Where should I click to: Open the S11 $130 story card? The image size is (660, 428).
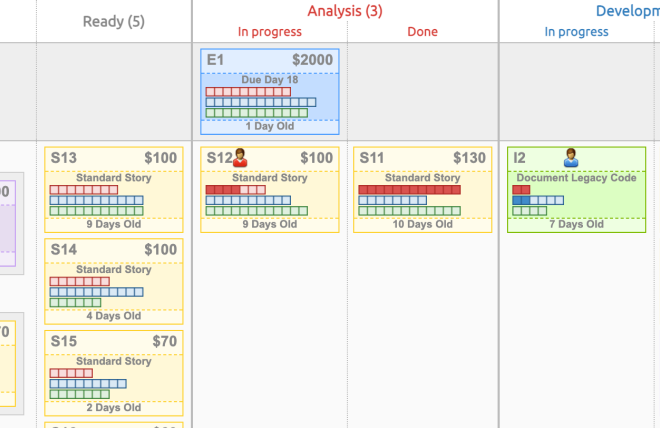(422, 190)
